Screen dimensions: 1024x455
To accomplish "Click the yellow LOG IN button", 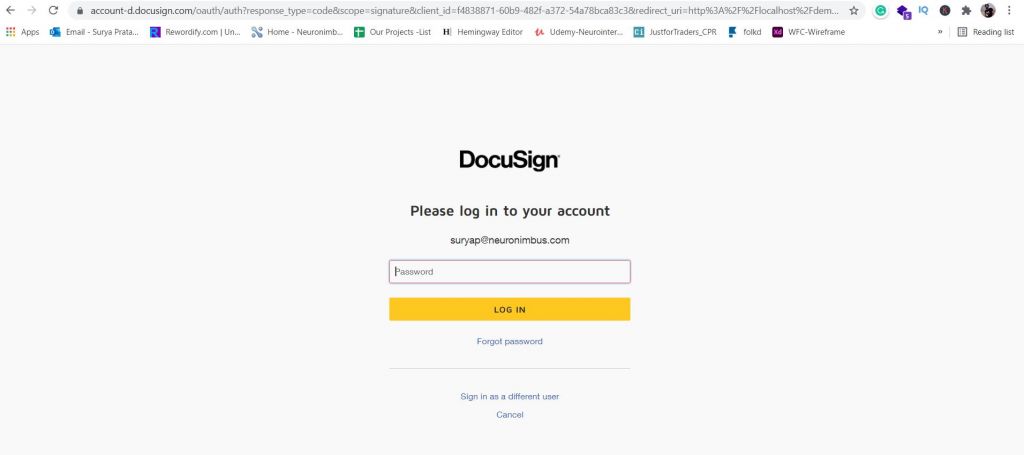I will [509, 309].
